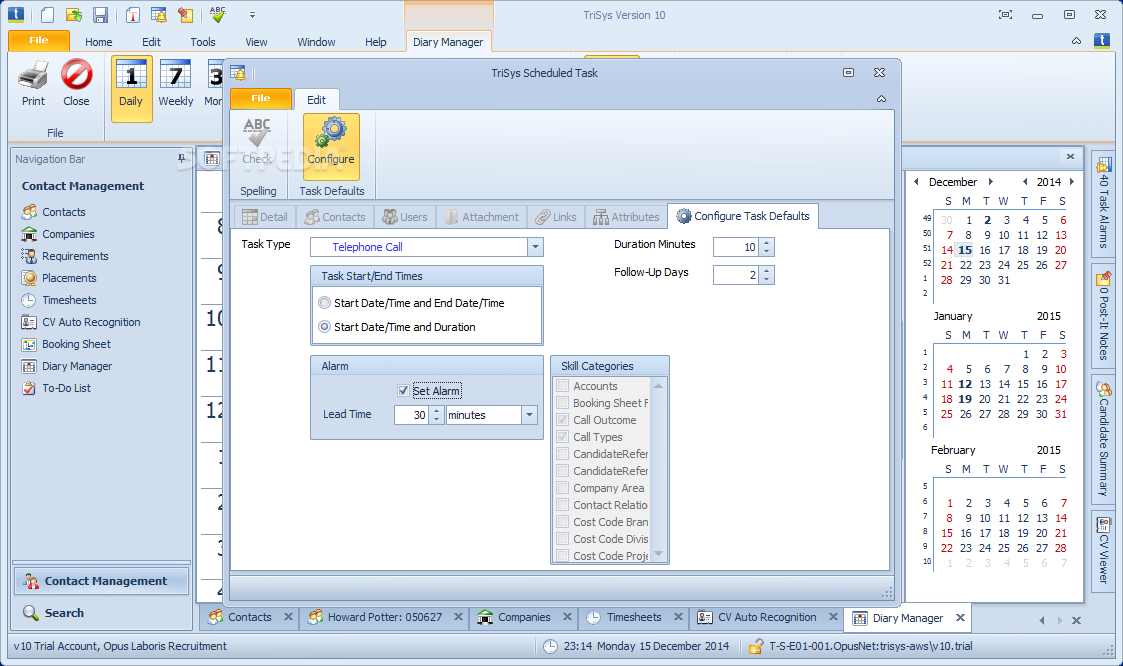Collapse the main window ribbon chevron

(1076, 42)
